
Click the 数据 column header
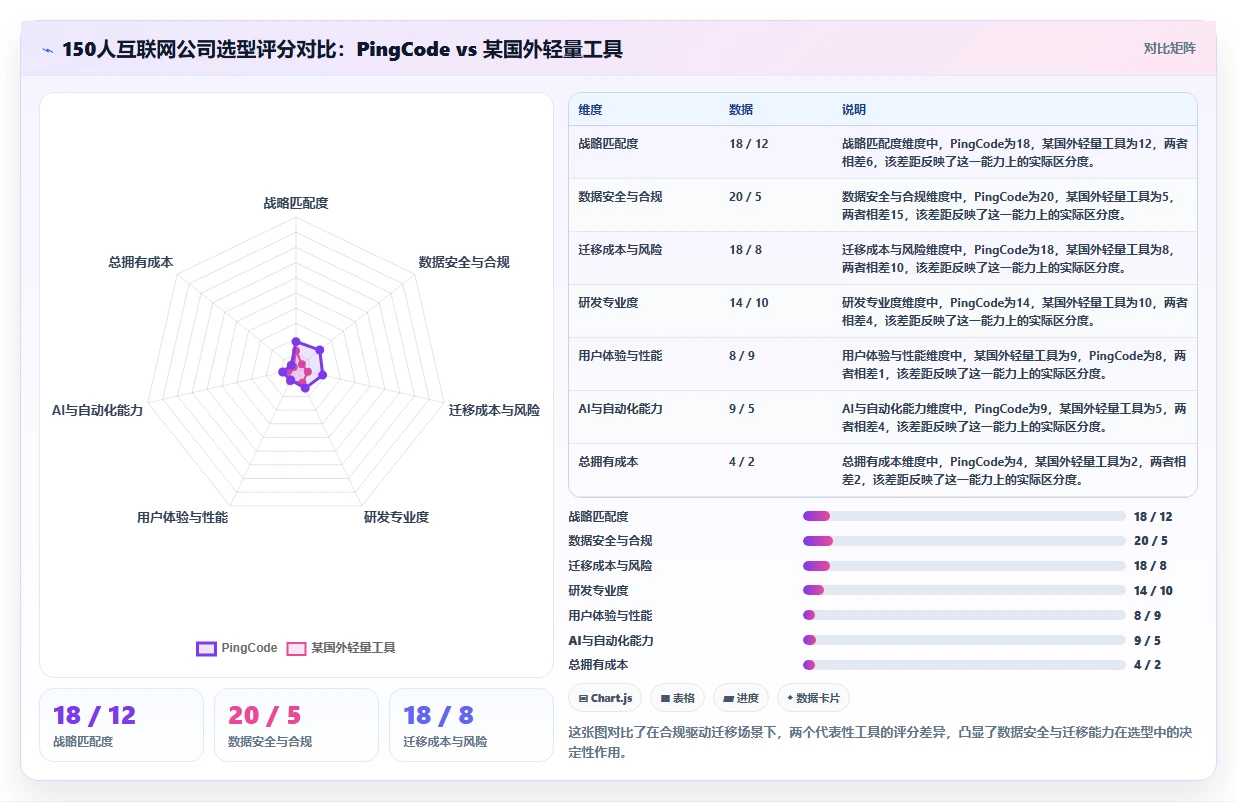pos(741,109)
